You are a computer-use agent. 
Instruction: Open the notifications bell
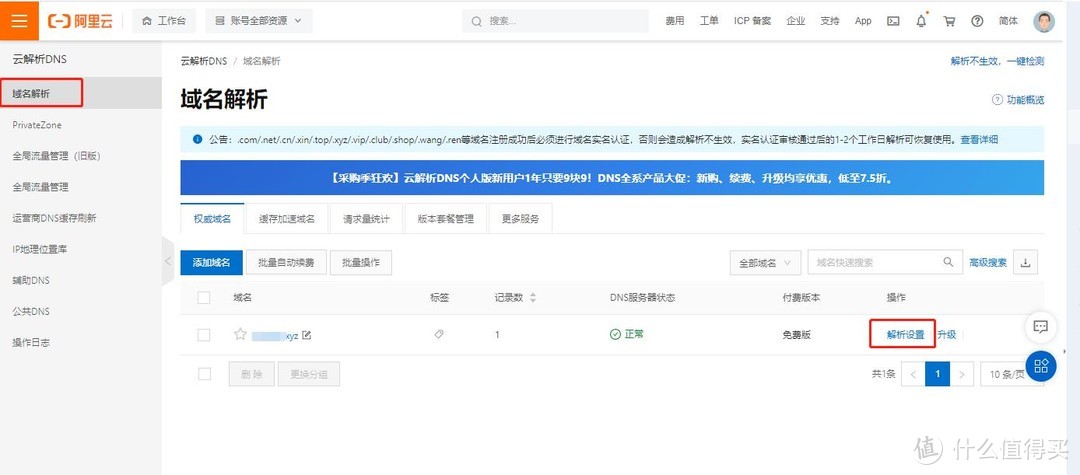coord(922,21)
